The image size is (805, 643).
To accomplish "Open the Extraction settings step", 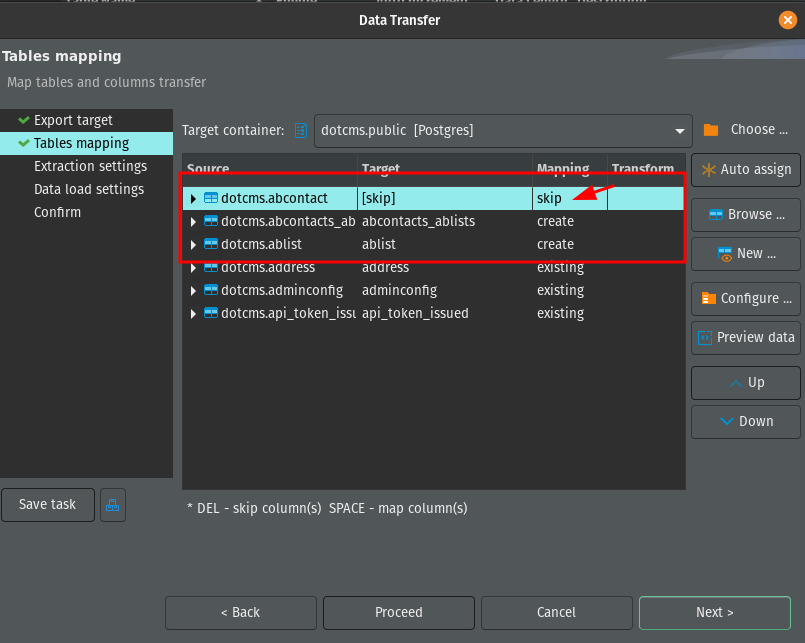I will click(90, 166).
